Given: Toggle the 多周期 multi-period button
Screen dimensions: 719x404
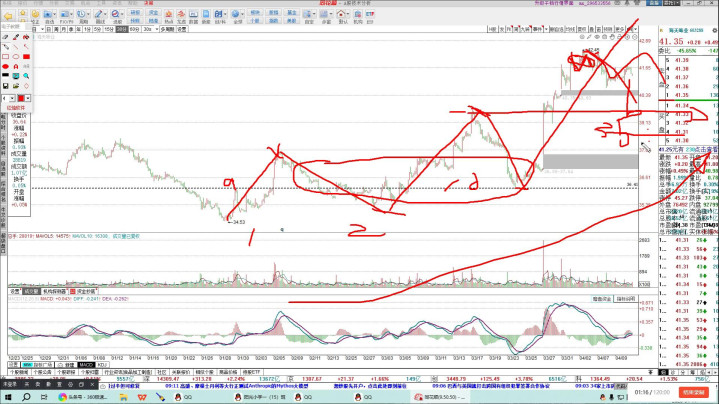Looking at the screenshot, I should coord(167,29).
